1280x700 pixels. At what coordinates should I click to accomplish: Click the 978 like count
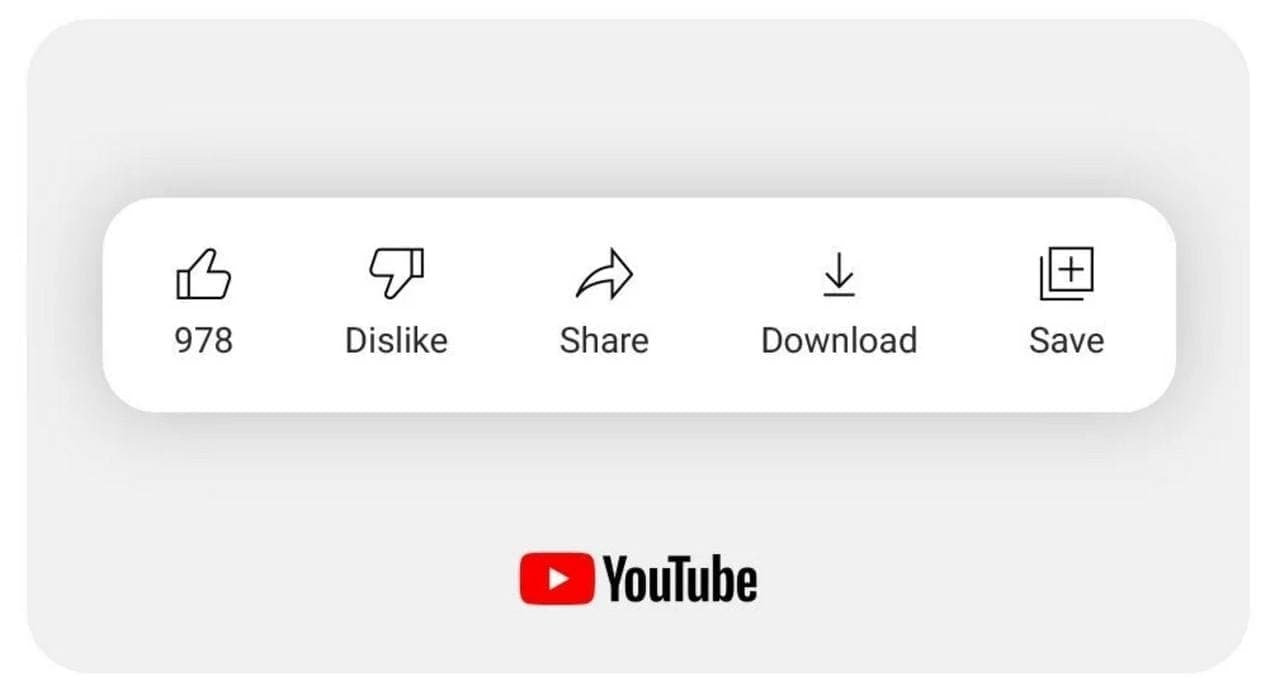click(x=203, y=340)
